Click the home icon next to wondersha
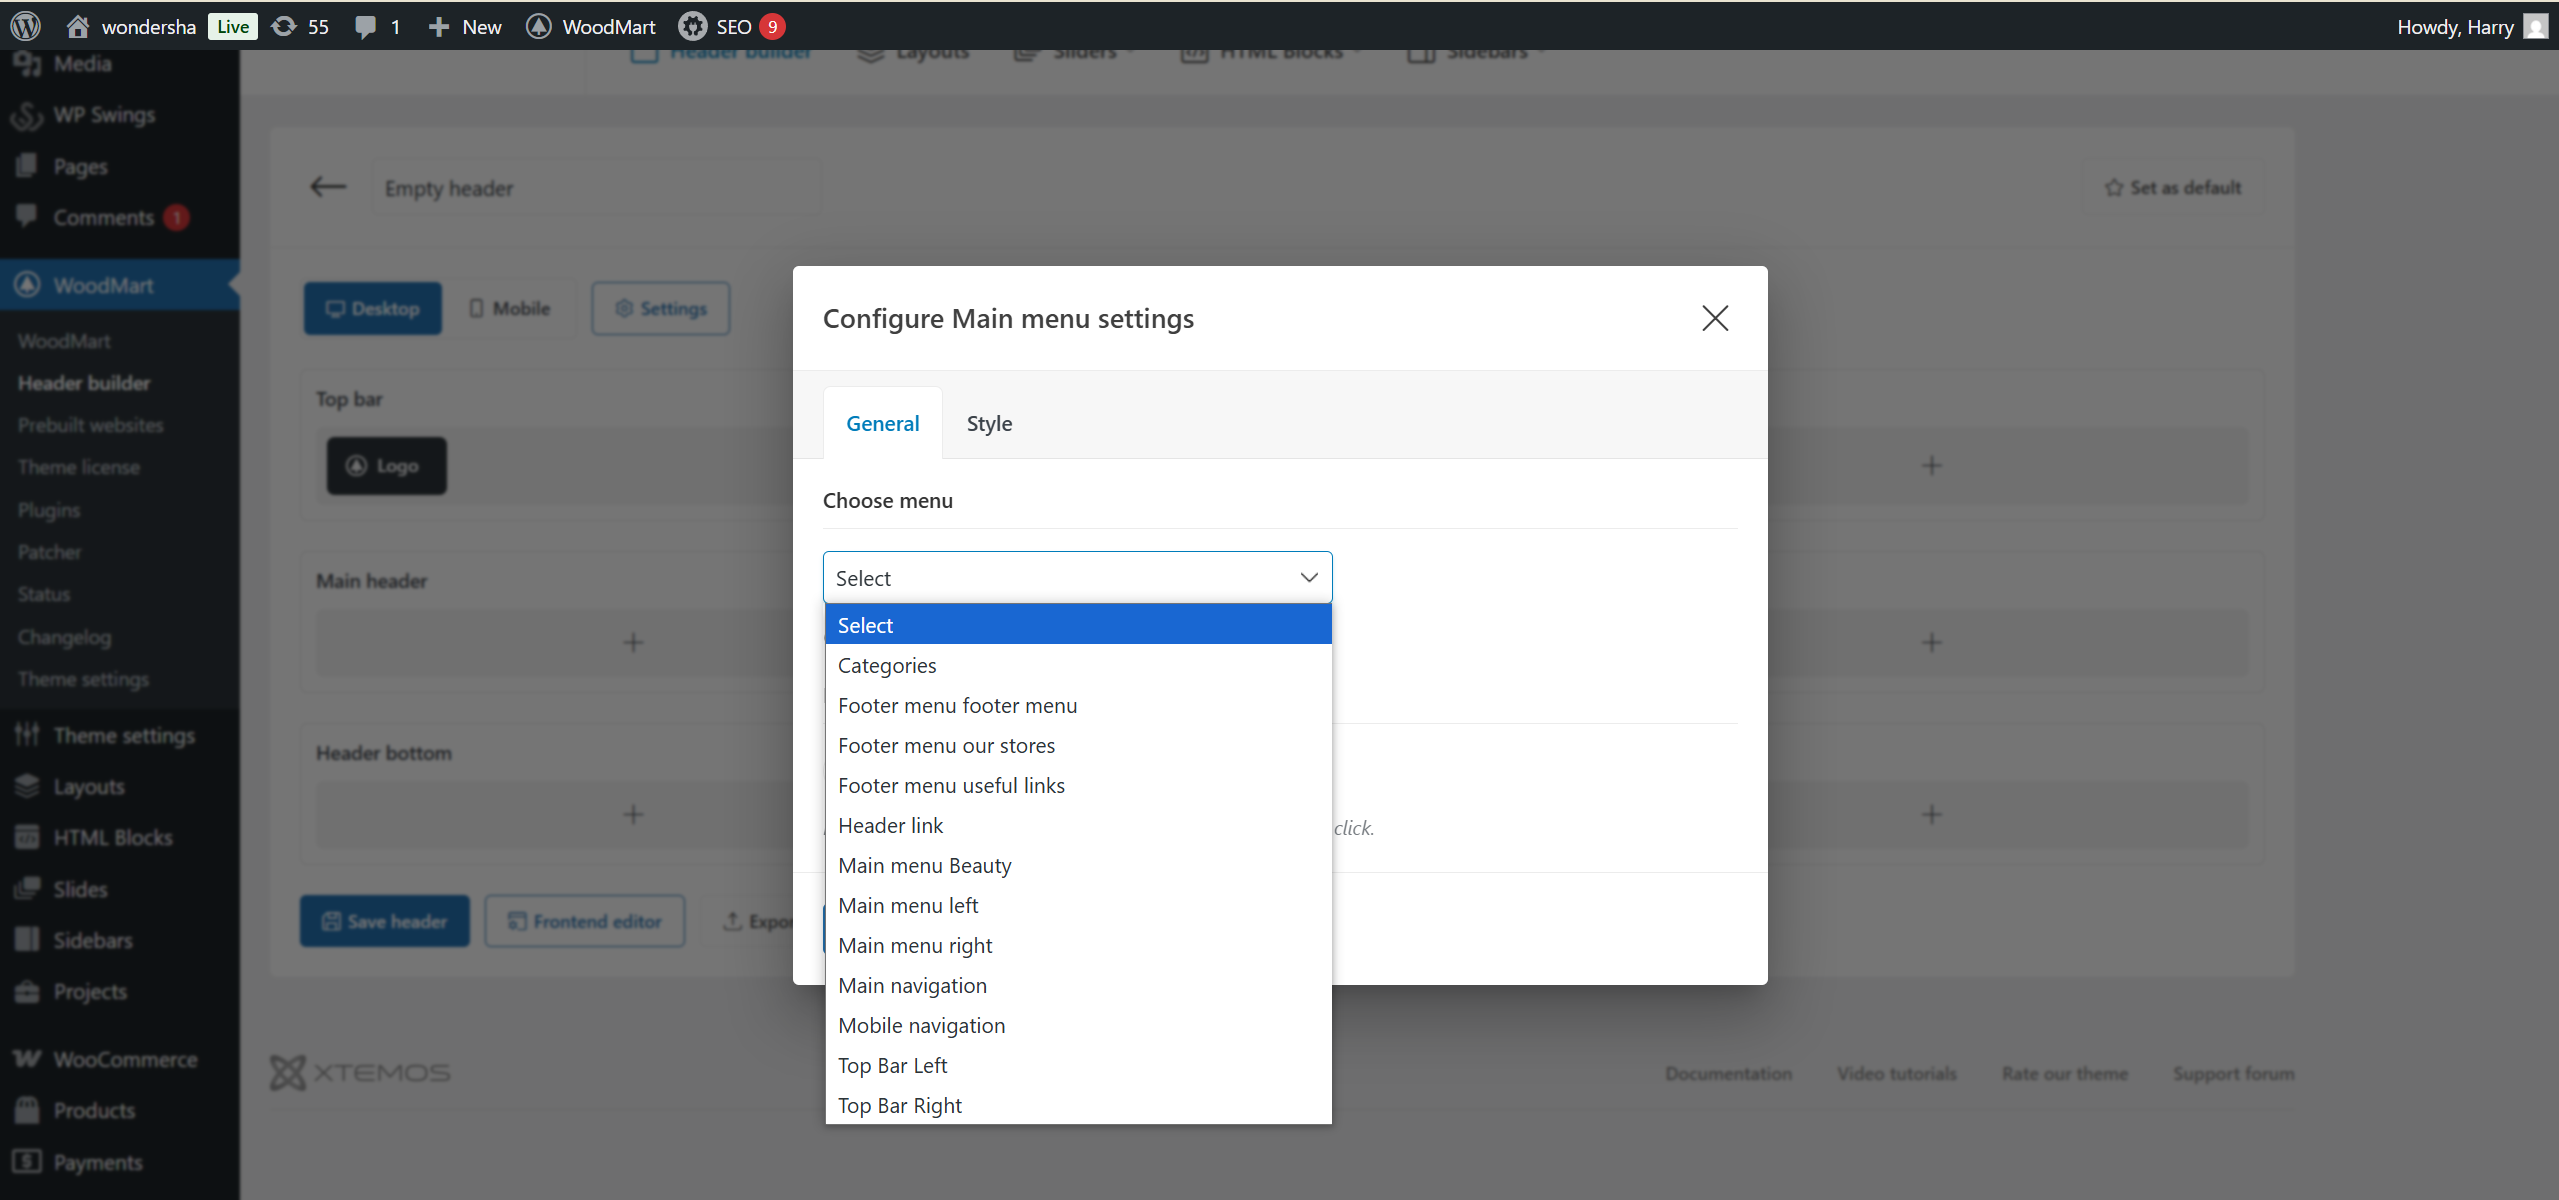Screen dimensions: 2559x1200 tap(77, 26)
